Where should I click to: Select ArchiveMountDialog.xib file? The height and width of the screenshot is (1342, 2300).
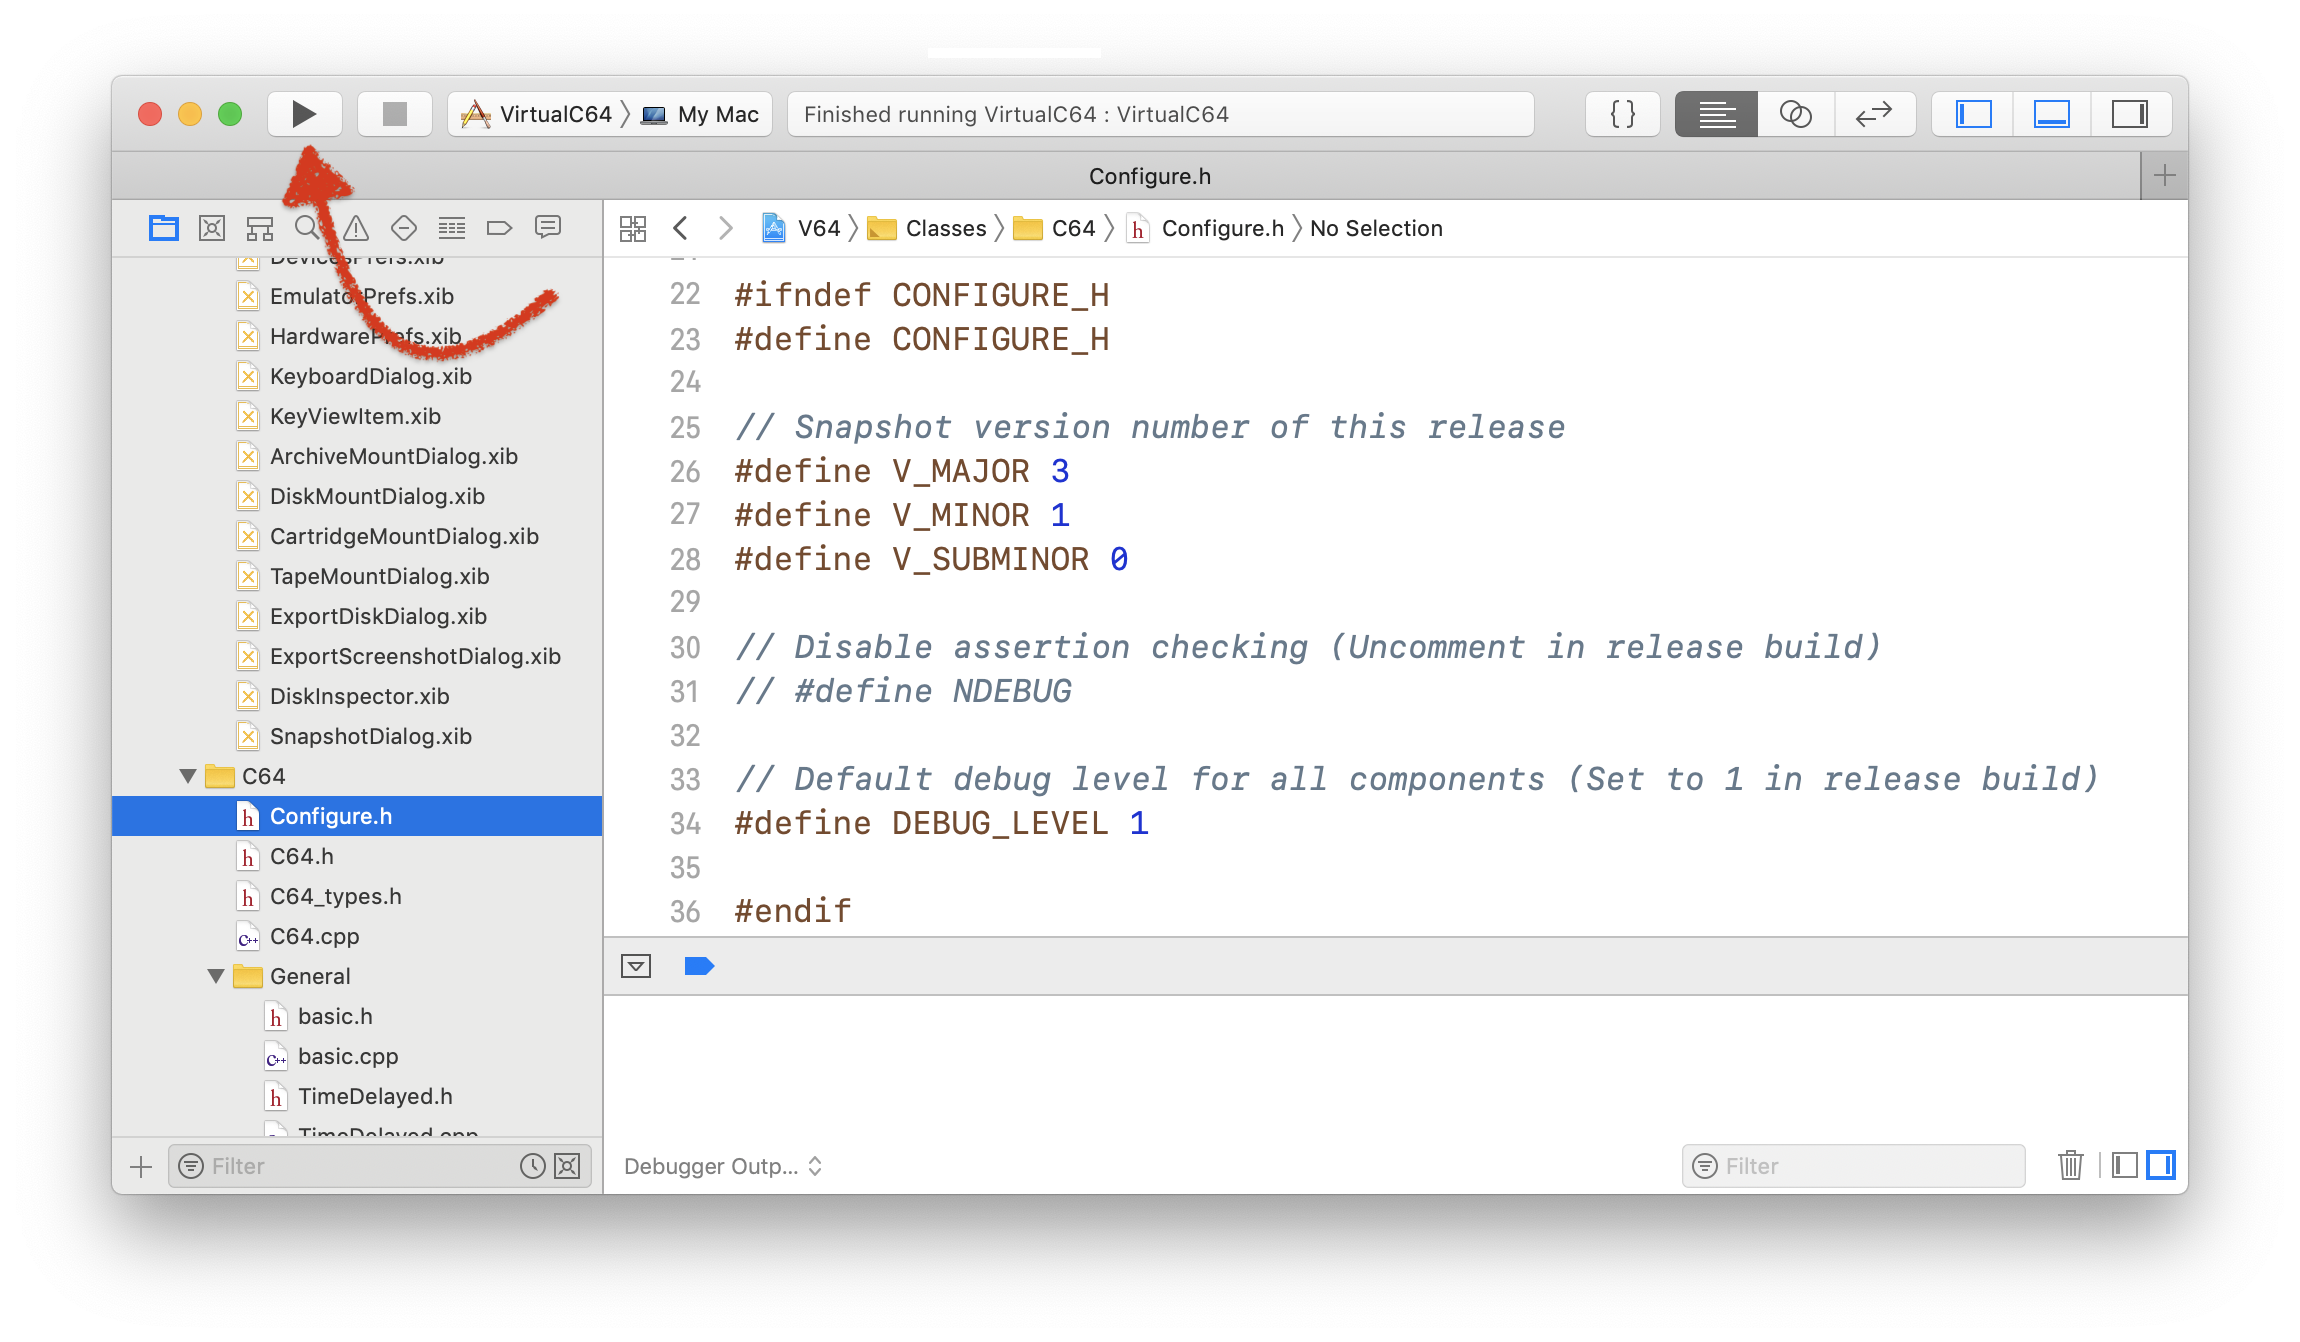357,456
